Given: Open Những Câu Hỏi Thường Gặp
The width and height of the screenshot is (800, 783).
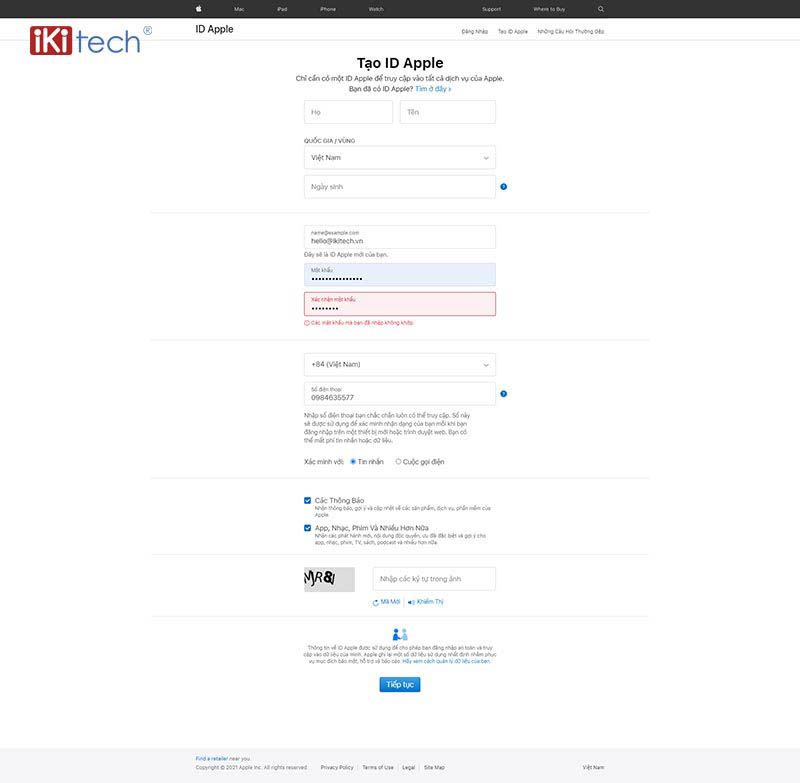Looking at the screenshot, I should (x=570, y=32).
